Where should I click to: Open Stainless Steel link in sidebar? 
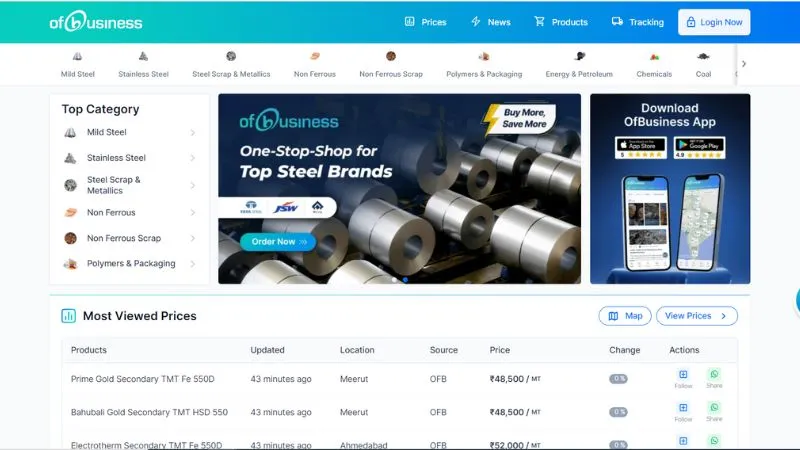pyautogui.click(x=116, y=158)
